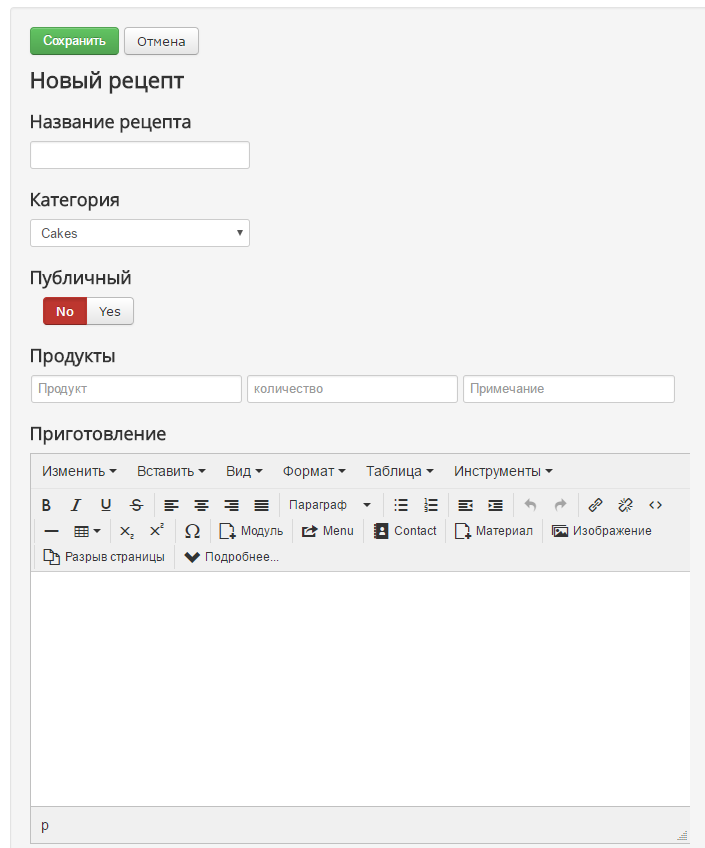Set Публичный toggle to No
Viewport: 705px width, 848px height.
[x=65, y=311]
